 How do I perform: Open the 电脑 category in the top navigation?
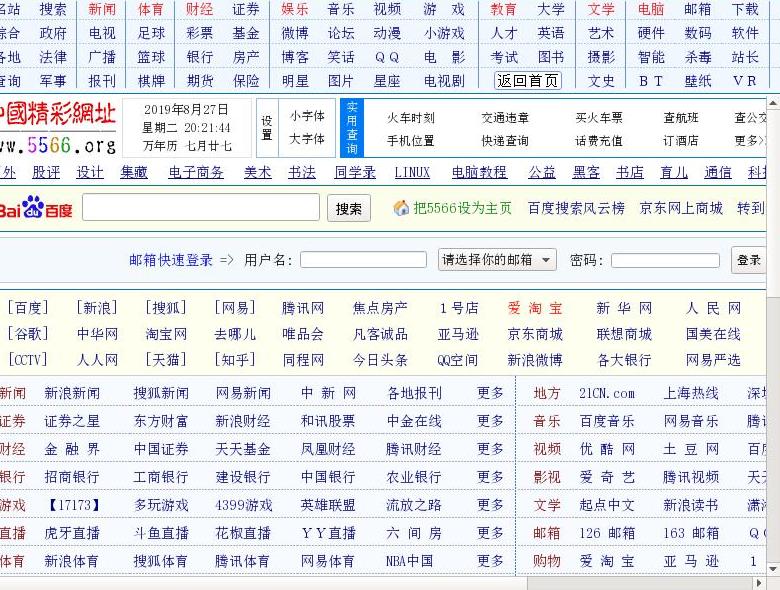point(651,9)
